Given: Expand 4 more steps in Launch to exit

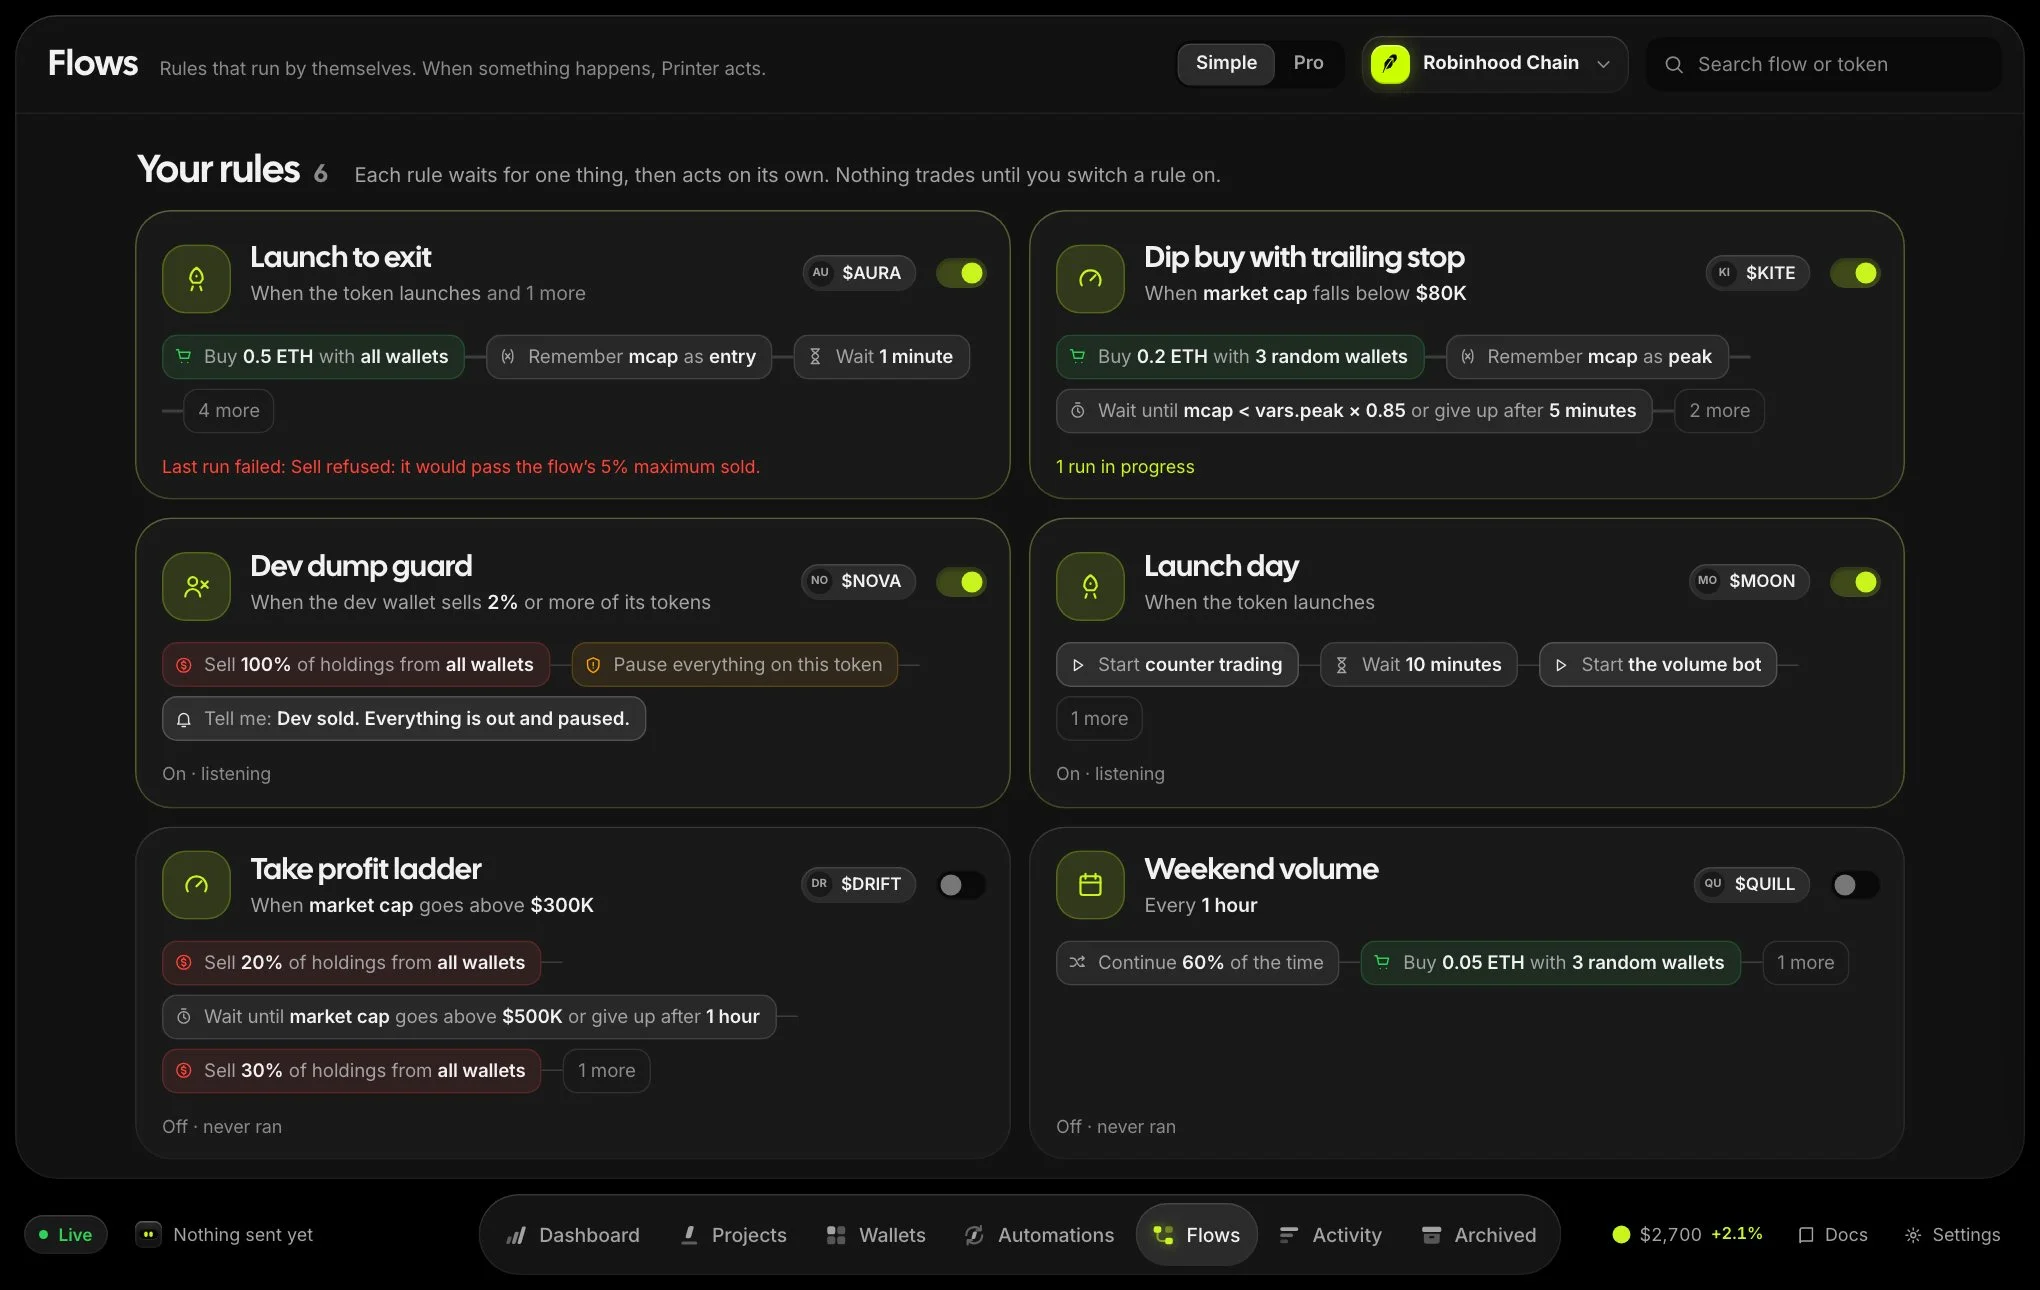Looking at the screenshot, I should coord(229,411).
